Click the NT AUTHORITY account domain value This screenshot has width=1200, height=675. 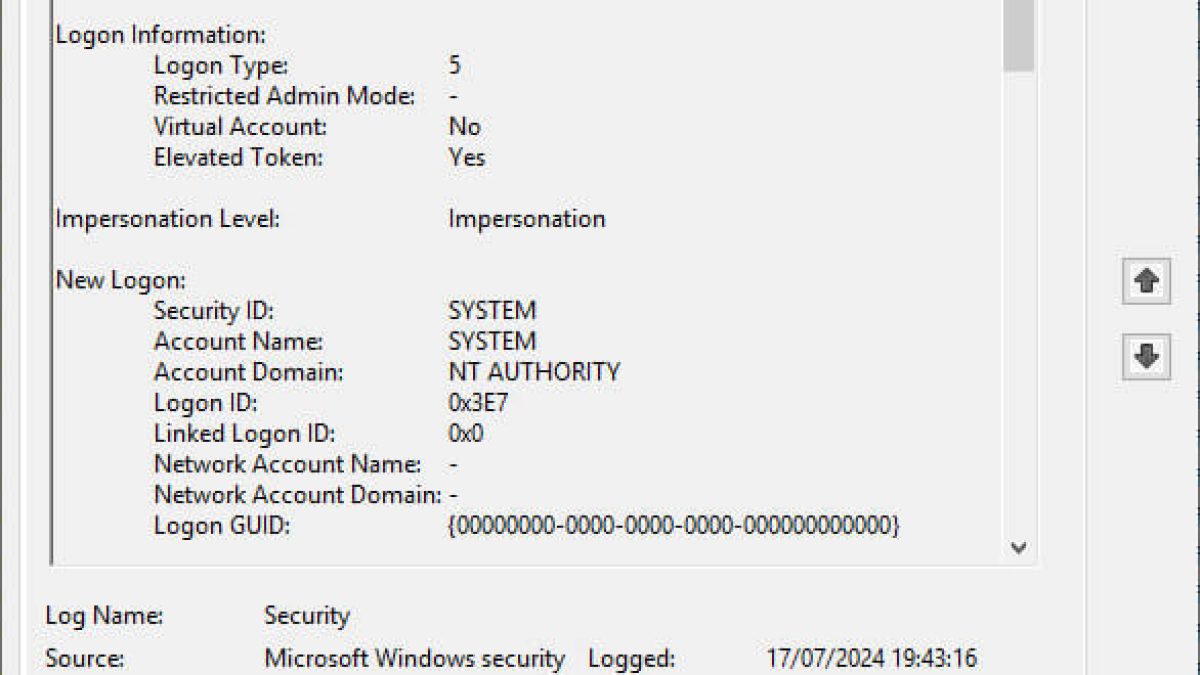coord(534,372)
